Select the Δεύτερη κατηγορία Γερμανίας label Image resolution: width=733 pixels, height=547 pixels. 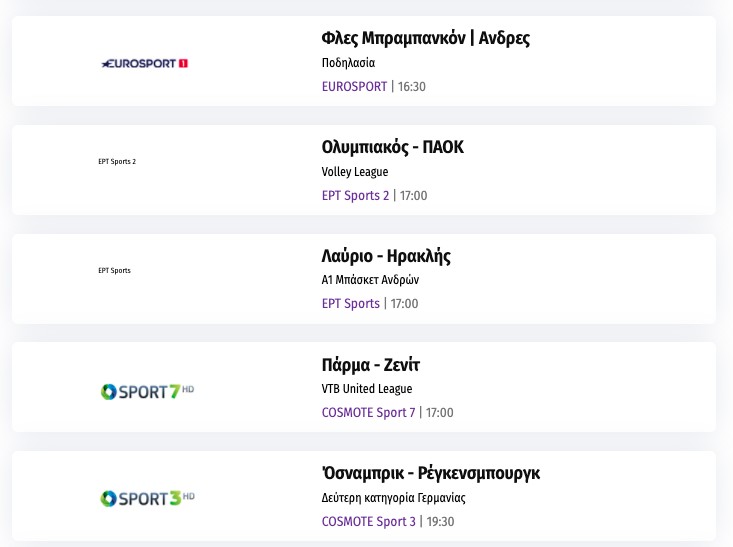(393, 498)
